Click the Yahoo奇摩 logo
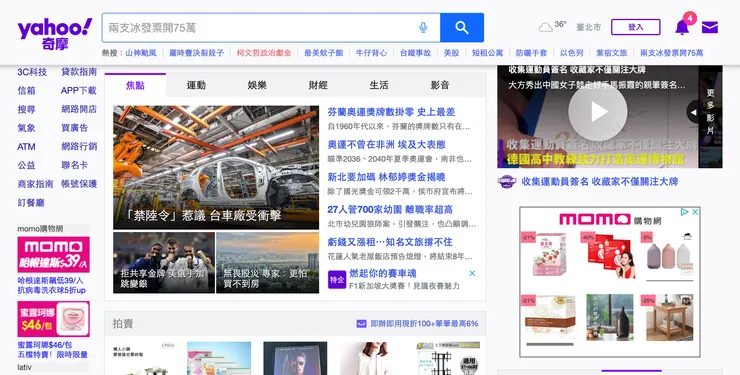This screenshot has height=375, width=740. 55,33
